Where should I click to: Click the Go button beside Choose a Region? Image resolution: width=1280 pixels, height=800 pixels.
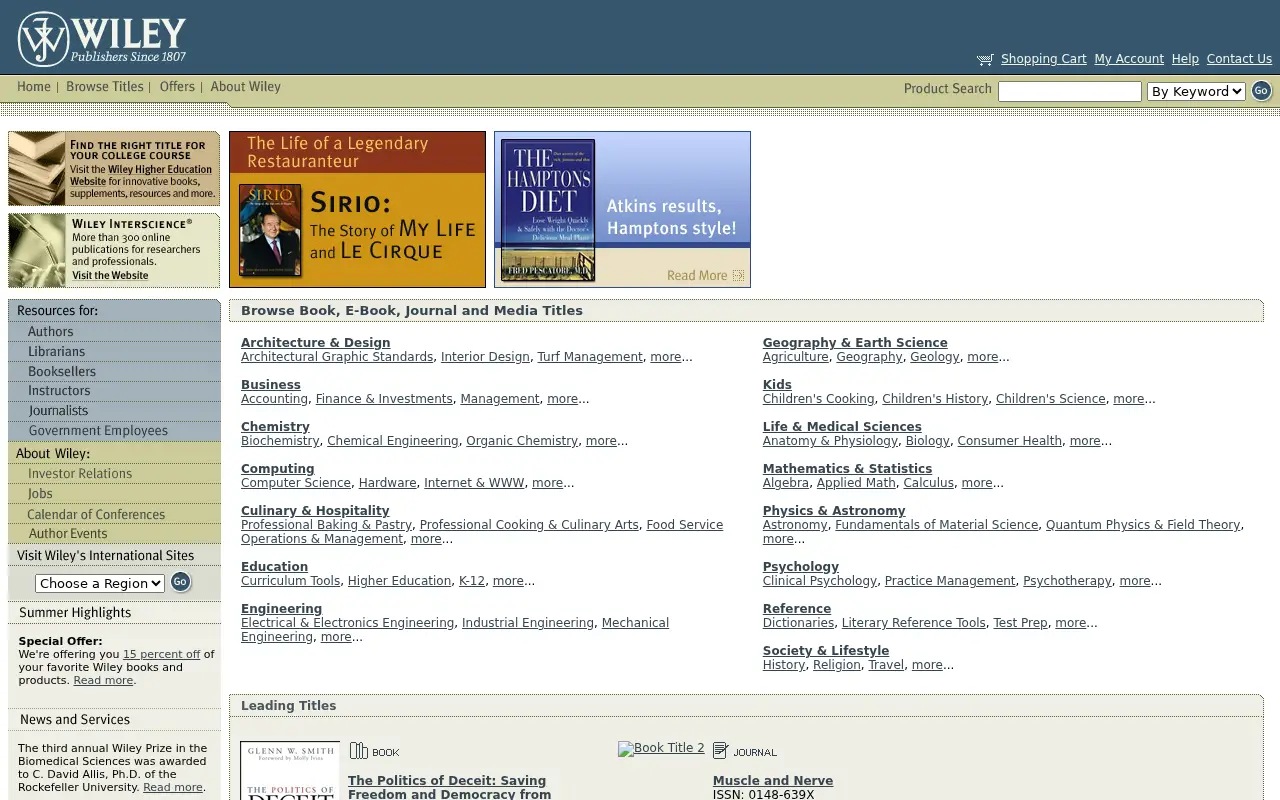pos(180,582)
